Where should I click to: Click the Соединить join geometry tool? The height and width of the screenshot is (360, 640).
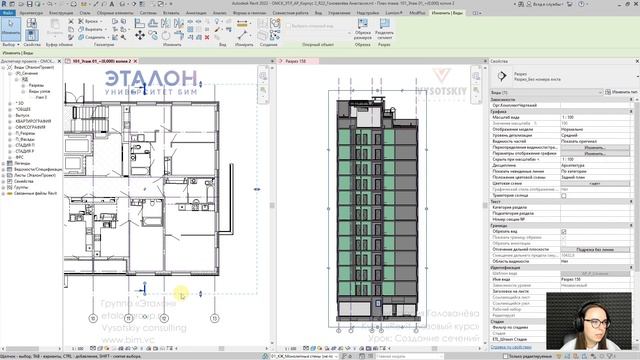click(92, 37)
